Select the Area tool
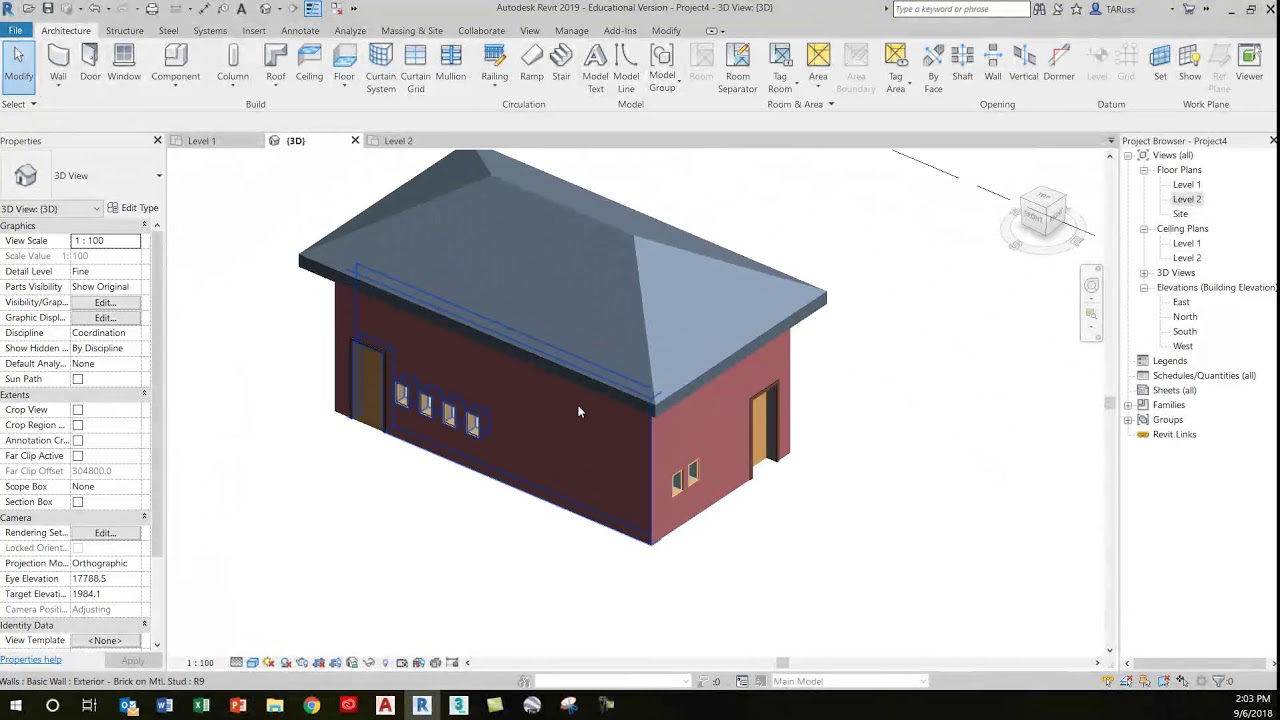Image resolution: width=1280 pixels, height=720 pixels. [818, 62]
